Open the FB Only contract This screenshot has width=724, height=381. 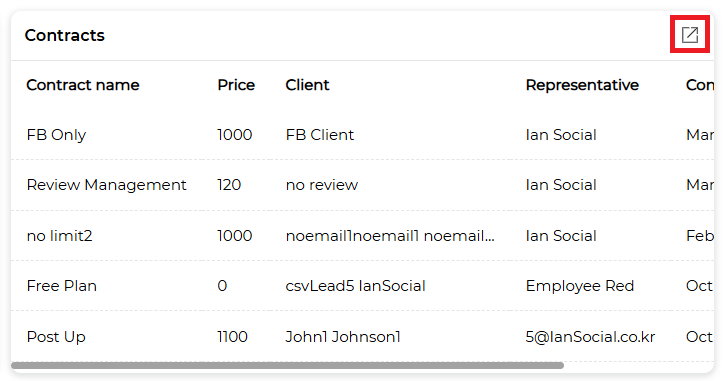coord(56,135)
